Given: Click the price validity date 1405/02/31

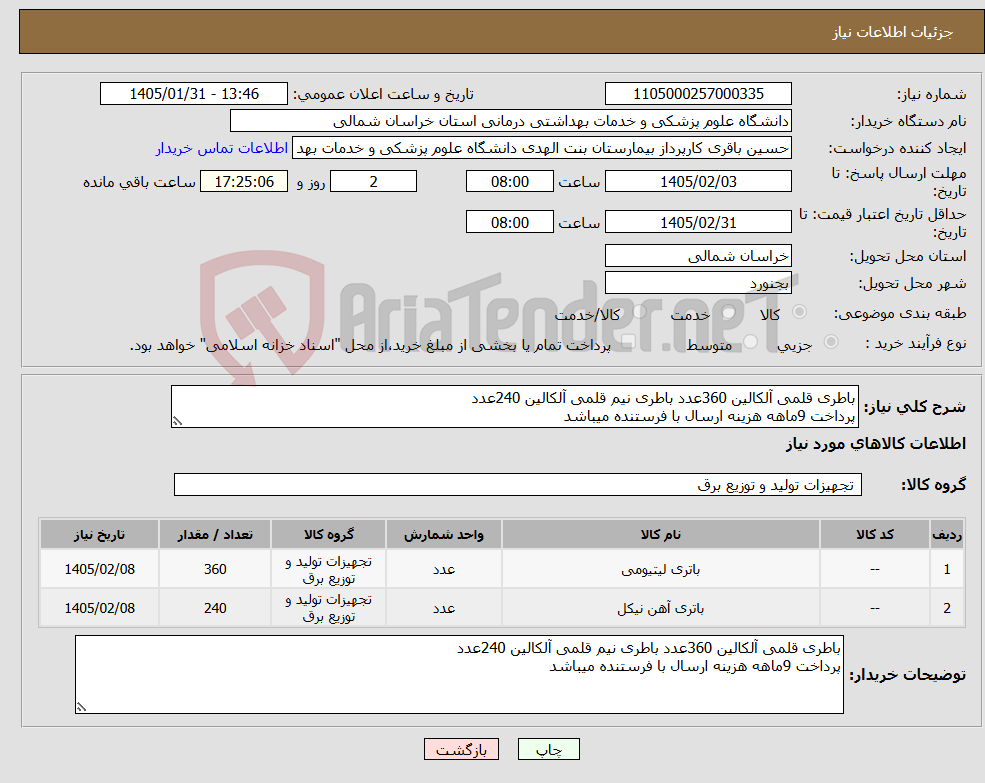Looking at the screenshot, I should tap(698, 222).
